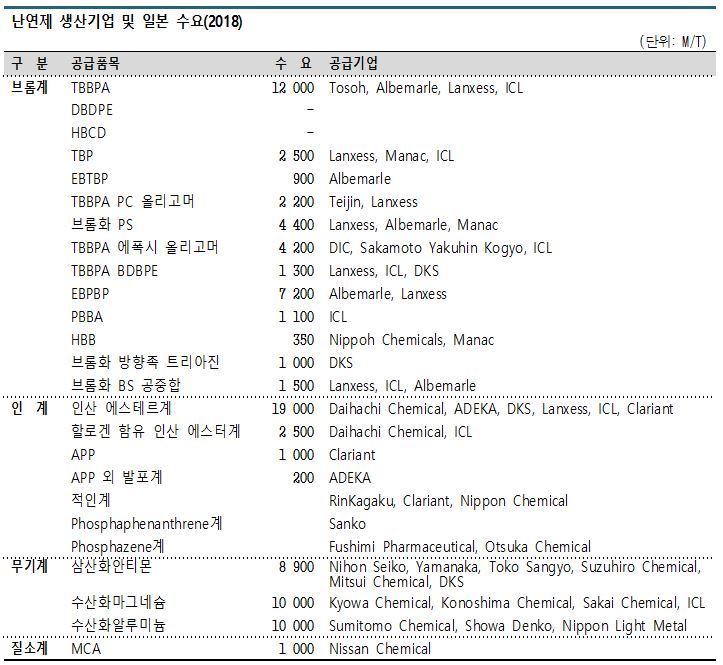Screen dimensions: 723x665
Task: Select the '브롬계' category cell
Action: tap(29, 87)
